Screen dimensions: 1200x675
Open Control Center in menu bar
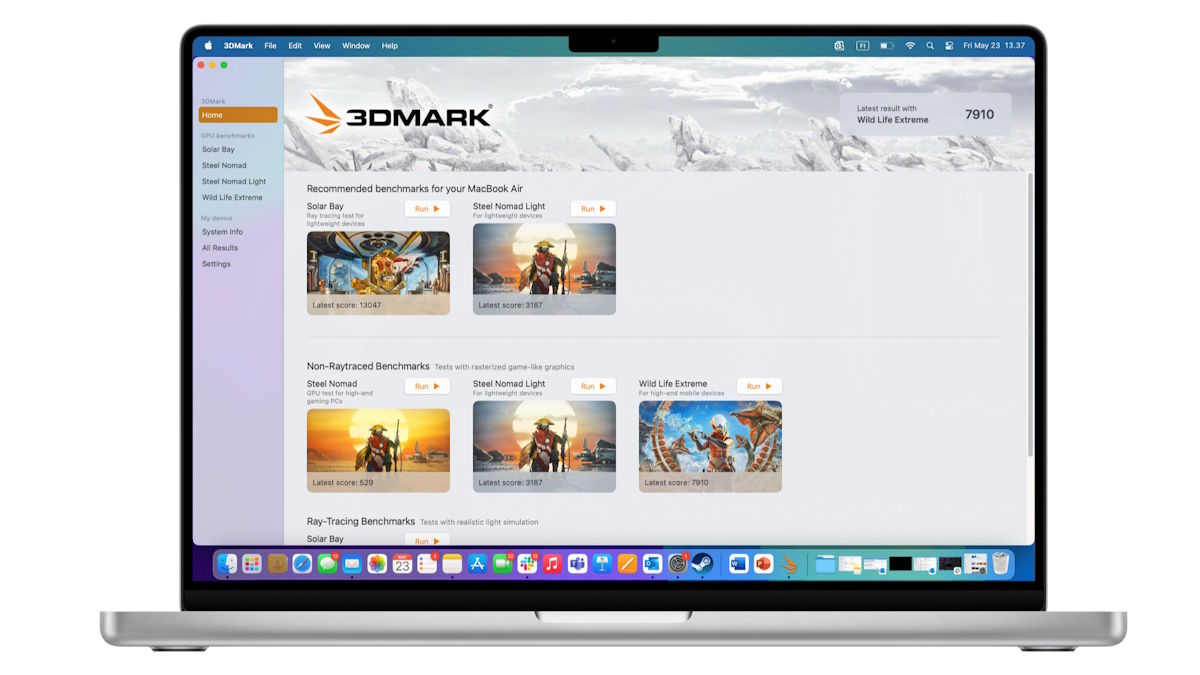pyautogui.click(x=949, y=45)
